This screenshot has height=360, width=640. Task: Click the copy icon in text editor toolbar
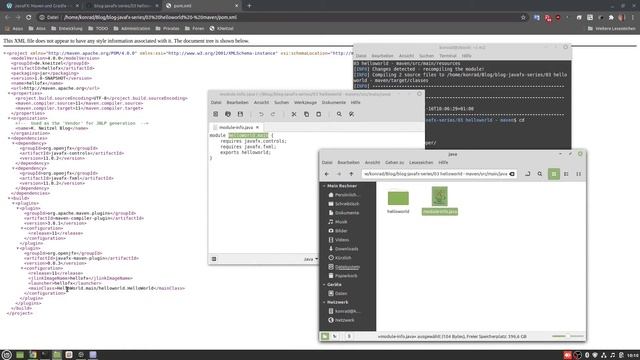[306, 114]
